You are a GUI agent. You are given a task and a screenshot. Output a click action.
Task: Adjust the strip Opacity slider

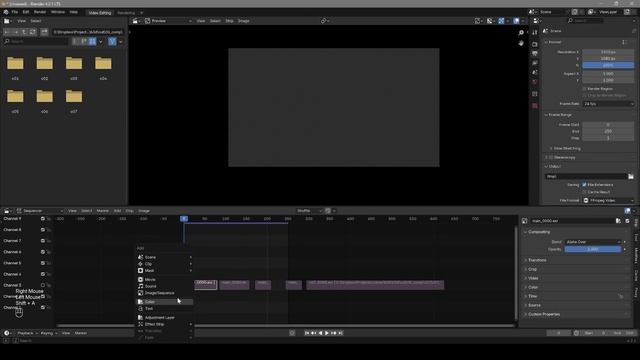tap(593, 249)
